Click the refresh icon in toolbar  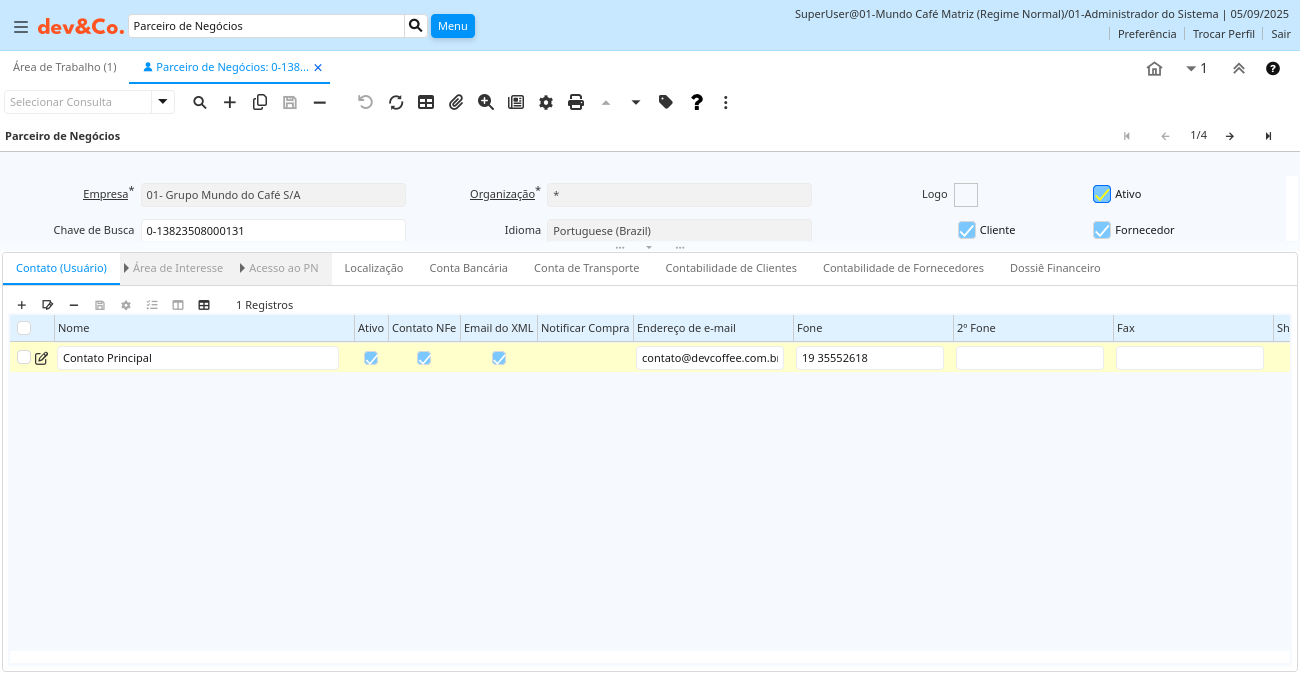(396, 102)
